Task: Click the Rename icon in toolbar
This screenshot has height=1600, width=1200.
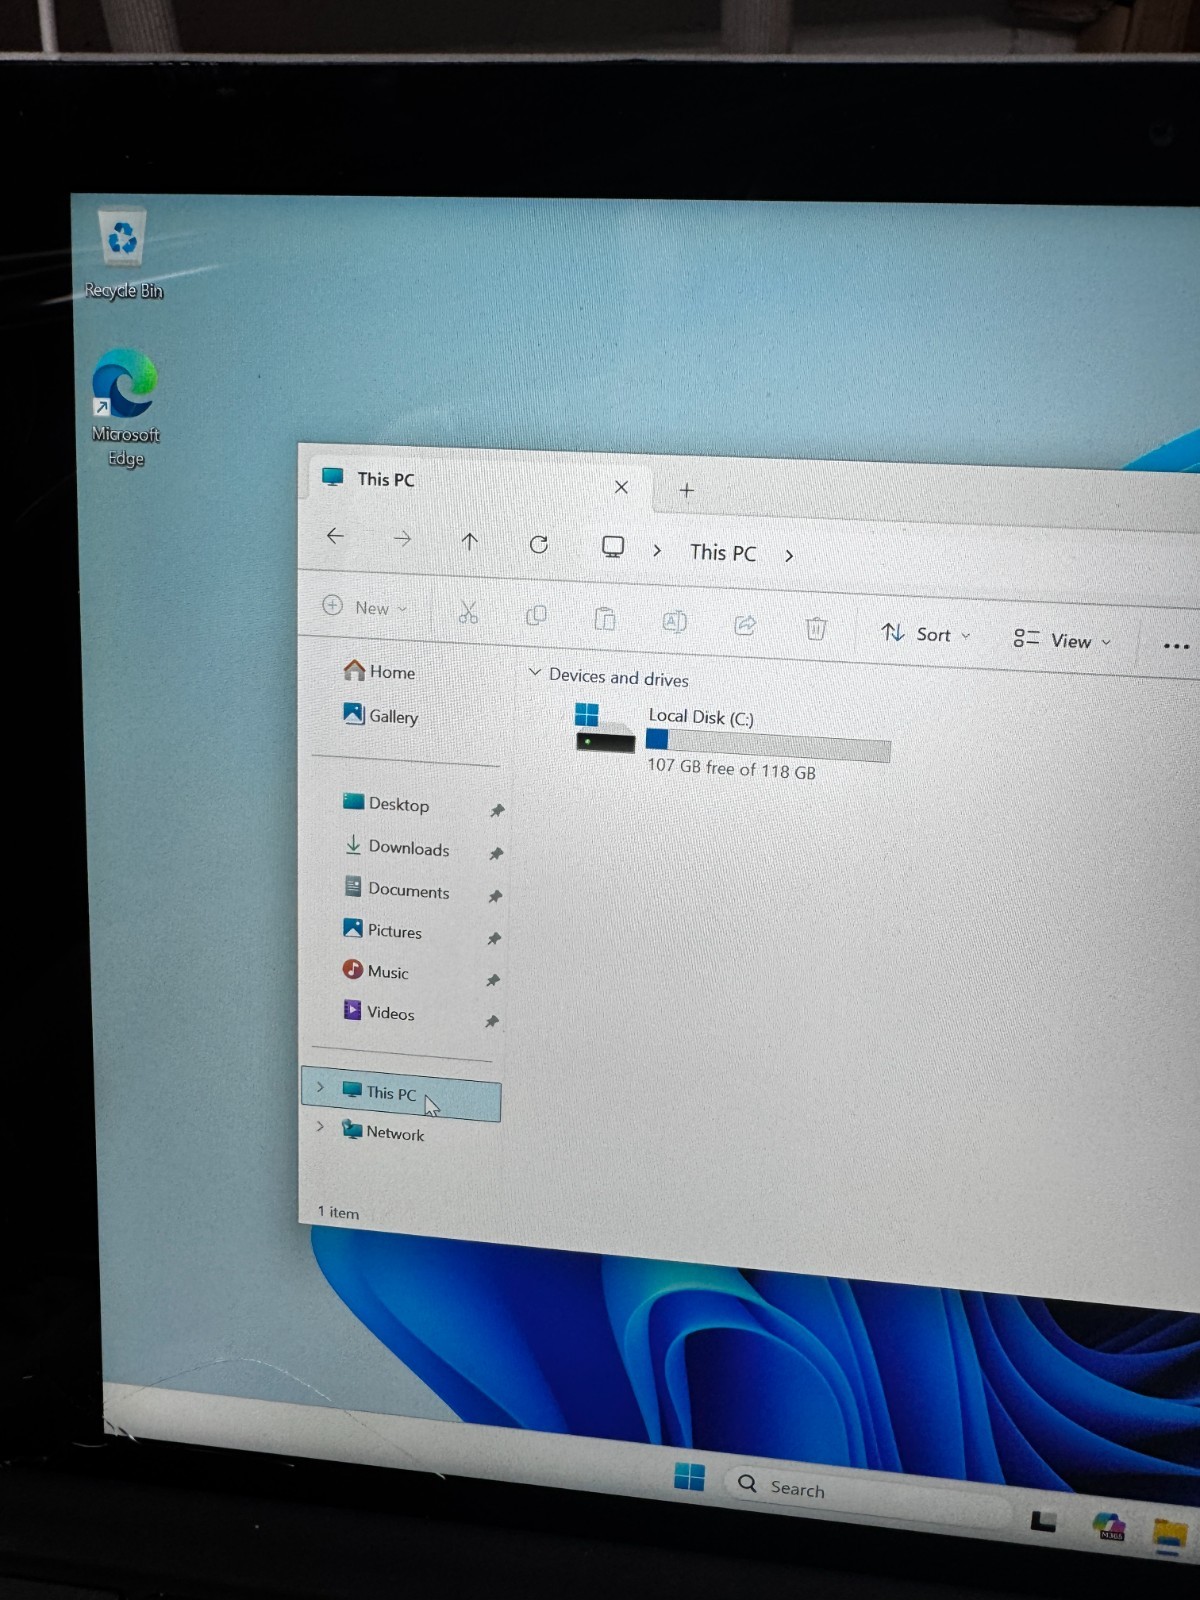Action: click(675, 622)
